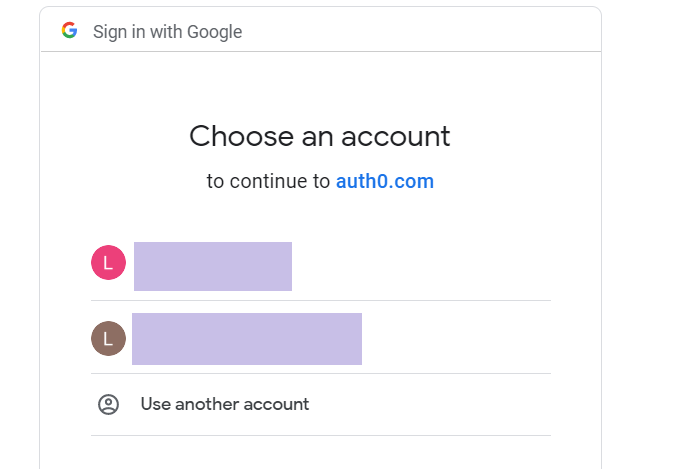Viewport: 682px width, 469px height.
Task: Click the divider line below the first account
Action: click(320, 300)
